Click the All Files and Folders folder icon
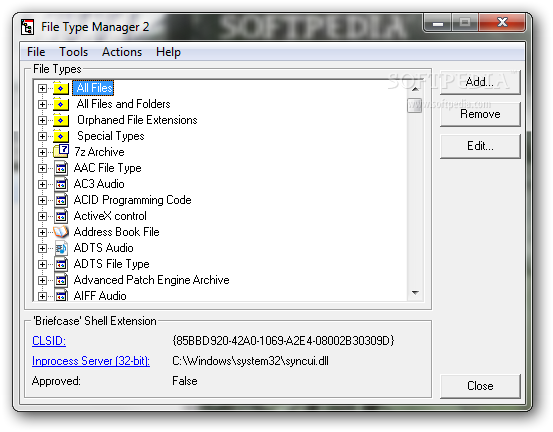This screenshot has width=553, height=432. click(x=61, y=104)
